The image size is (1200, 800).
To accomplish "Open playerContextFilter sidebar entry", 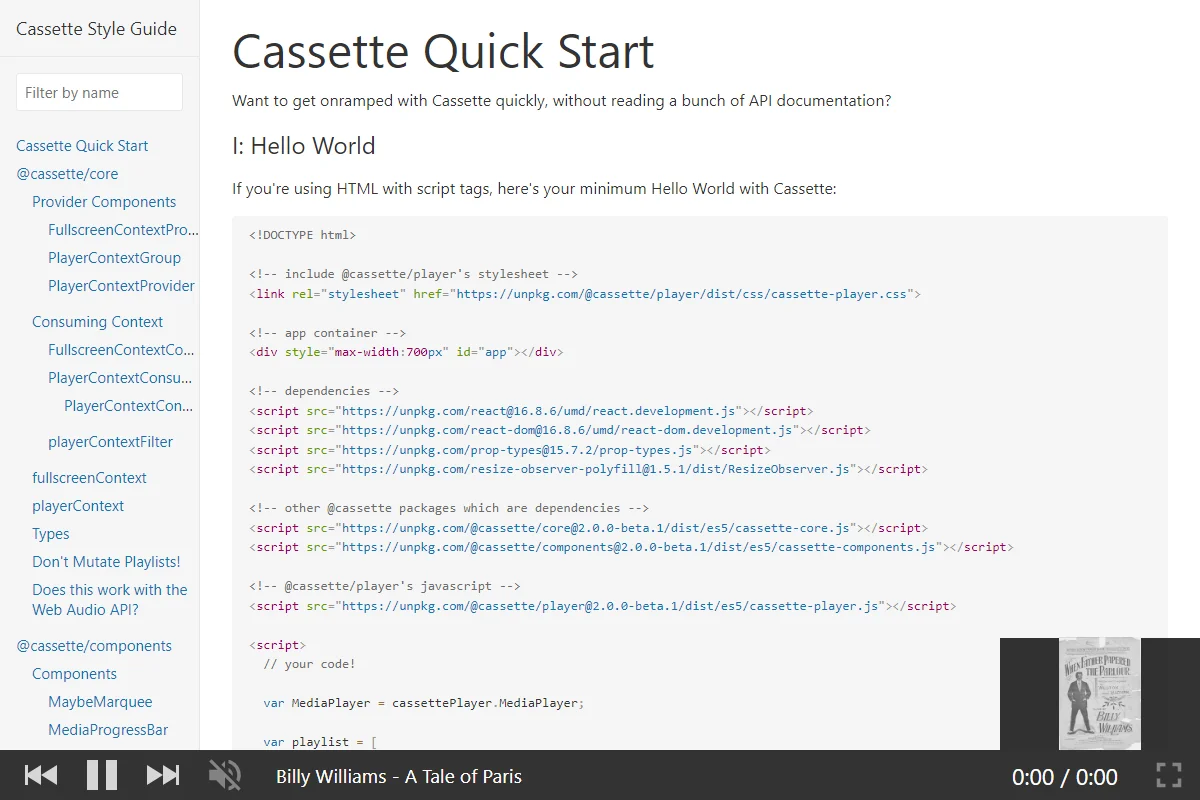I will point(110,441).
